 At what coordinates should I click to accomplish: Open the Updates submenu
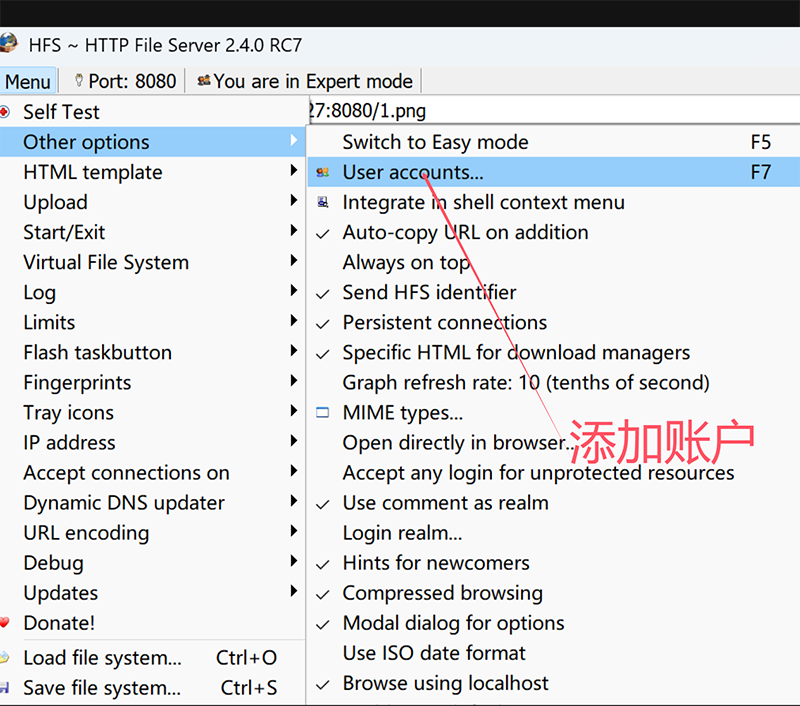pos(153,593)
